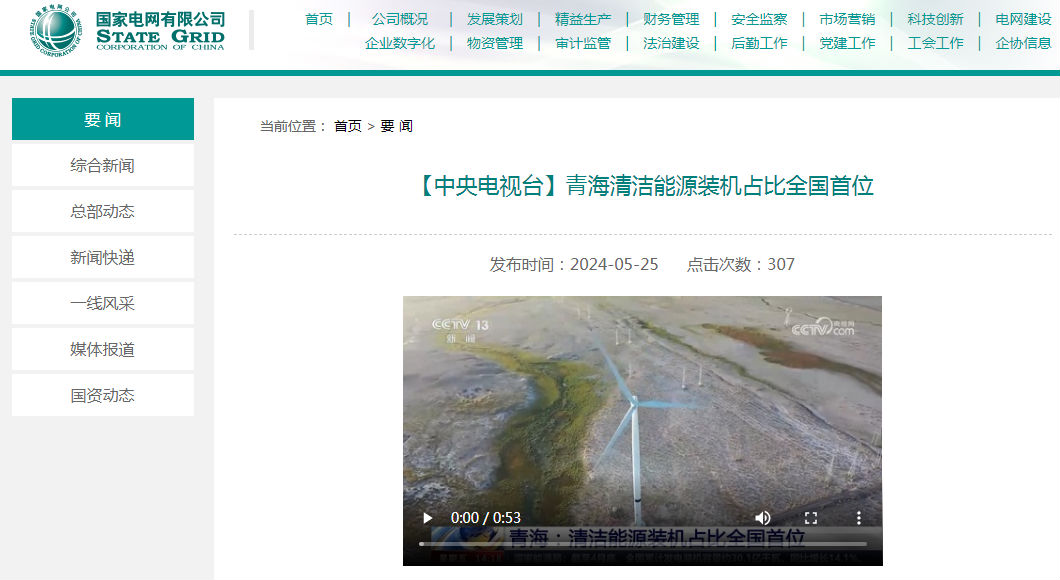Screen dimensions: 1060x580
Task: Open 后勤工作 menu item
Action: [759, 43]
